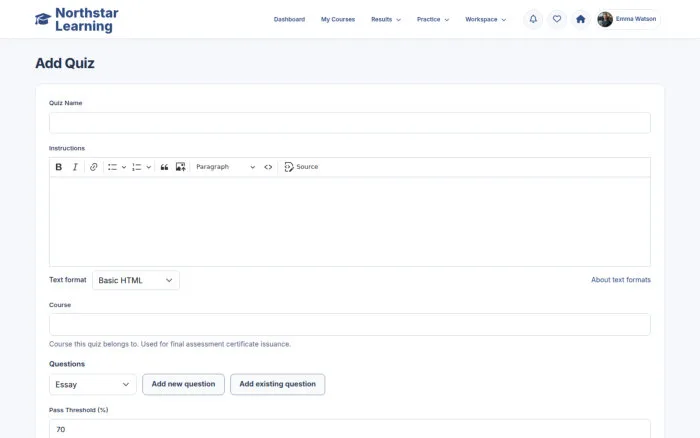Open the Workspace menu
This screenshot has height=438, width=700.
click(485, 19)
